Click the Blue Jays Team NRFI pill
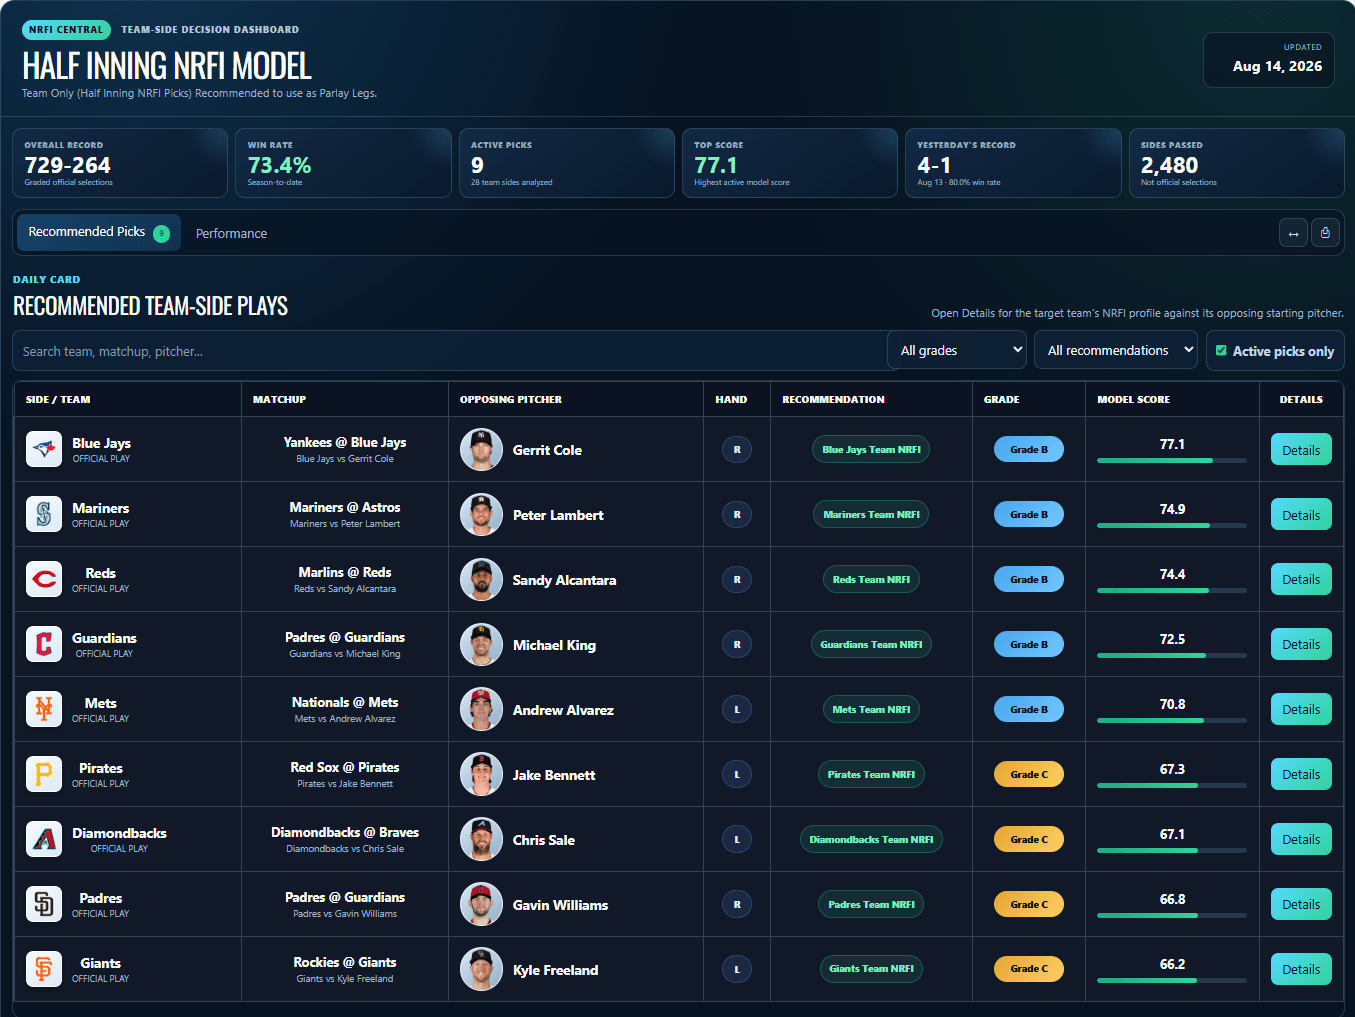 coord(871,450)
